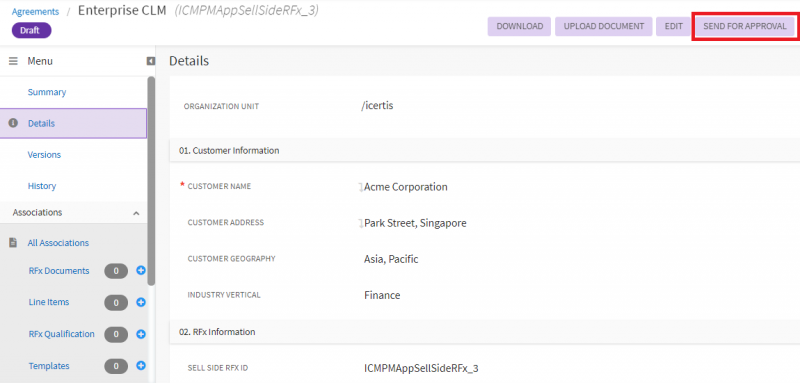Open the RFx Documents association
800x383 pixels.
59,271
